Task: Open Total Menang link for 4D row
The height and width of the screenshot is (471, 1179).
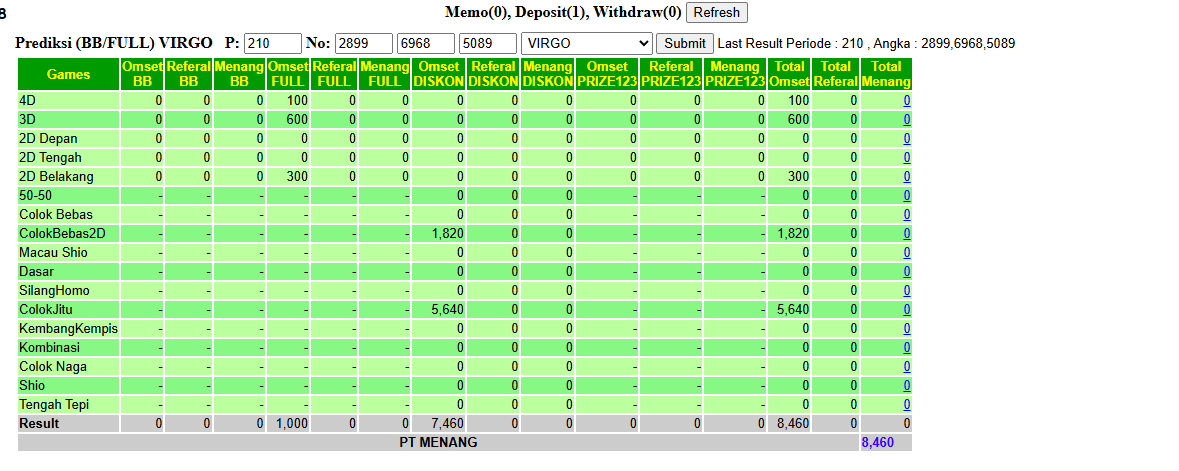Action: coord(907,101)
